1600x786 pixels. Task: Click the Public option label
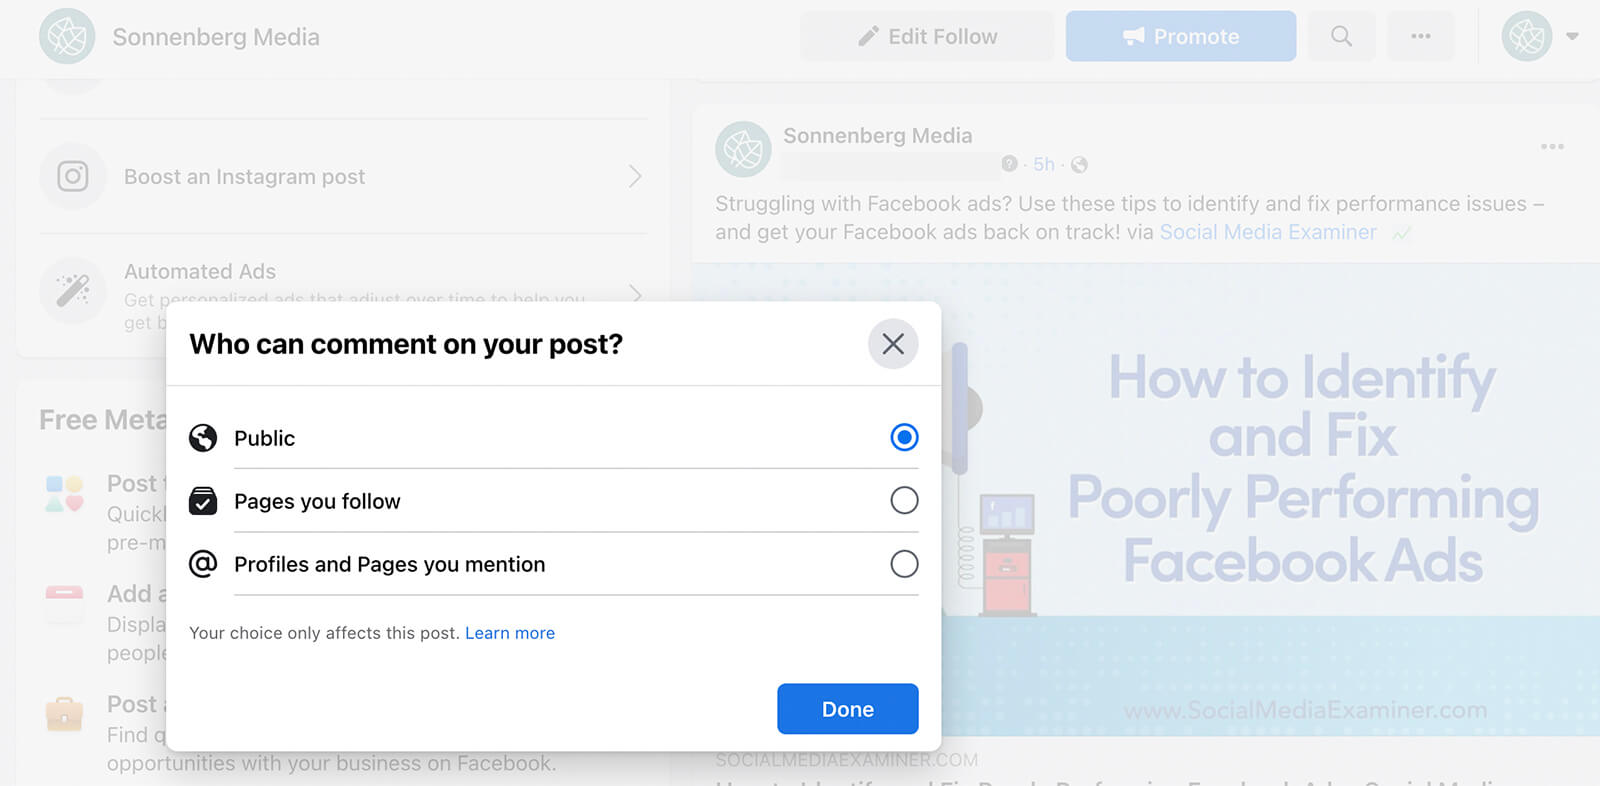[x=264, y=438]
